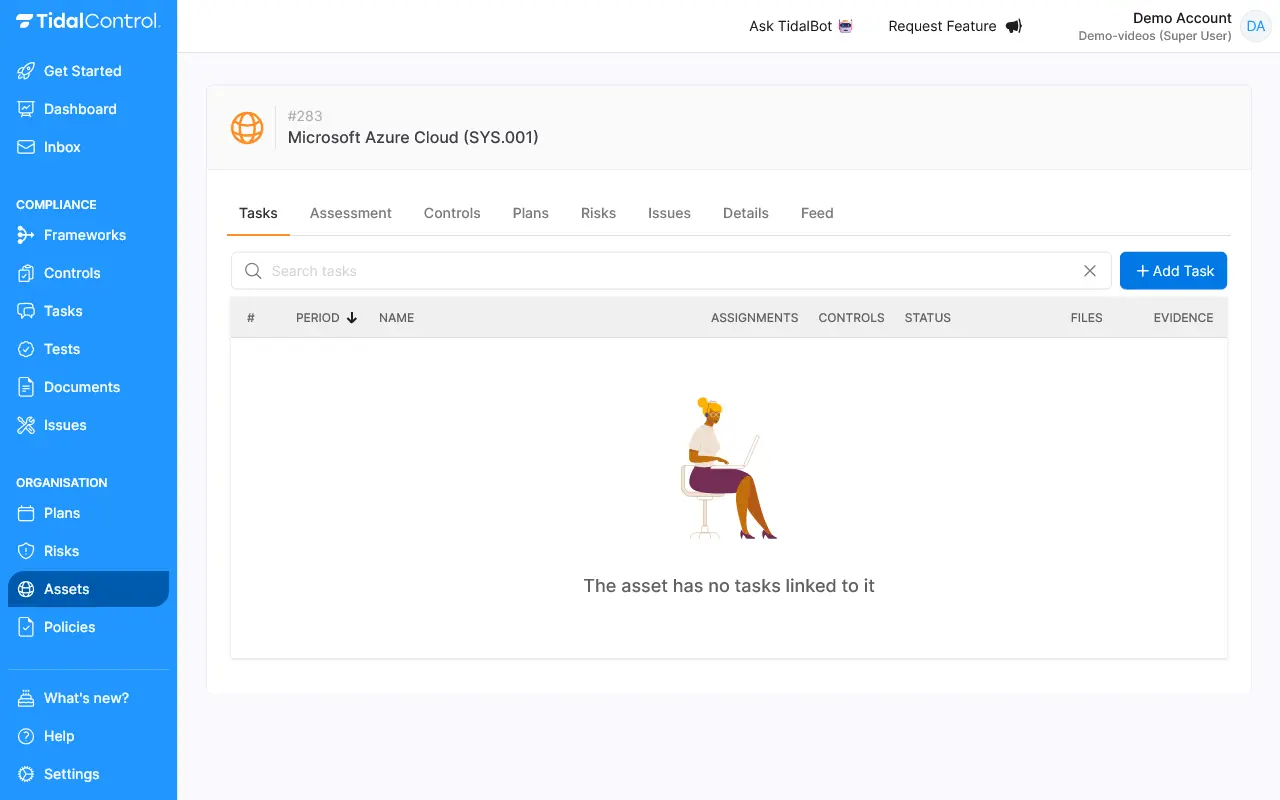This screenshot has height=800, width=1280.
Task: Click the Frameworks branching icon
Action: pos(26,235)
